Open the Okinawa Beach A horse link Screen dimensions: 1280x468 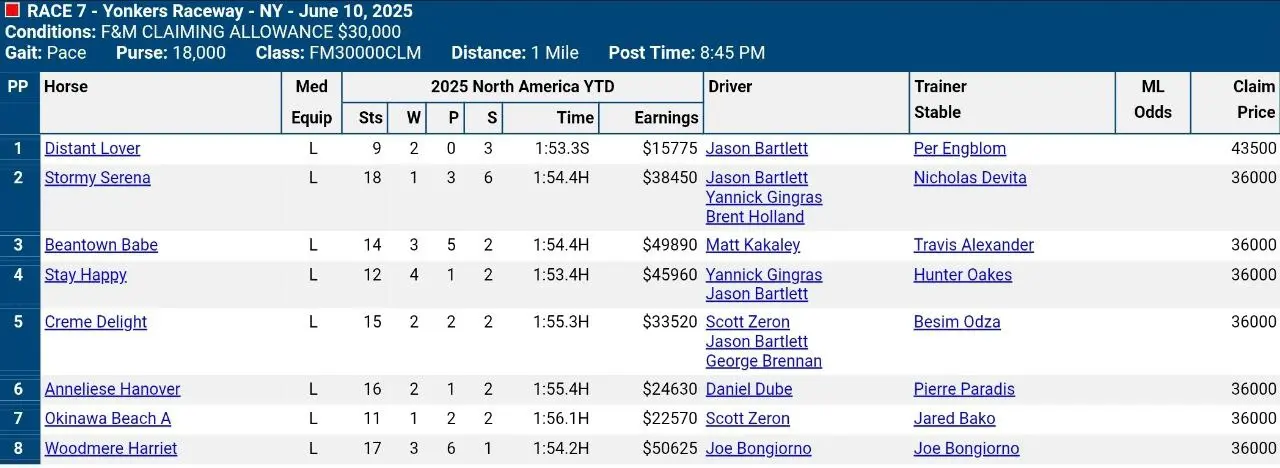tap(107, 419)
